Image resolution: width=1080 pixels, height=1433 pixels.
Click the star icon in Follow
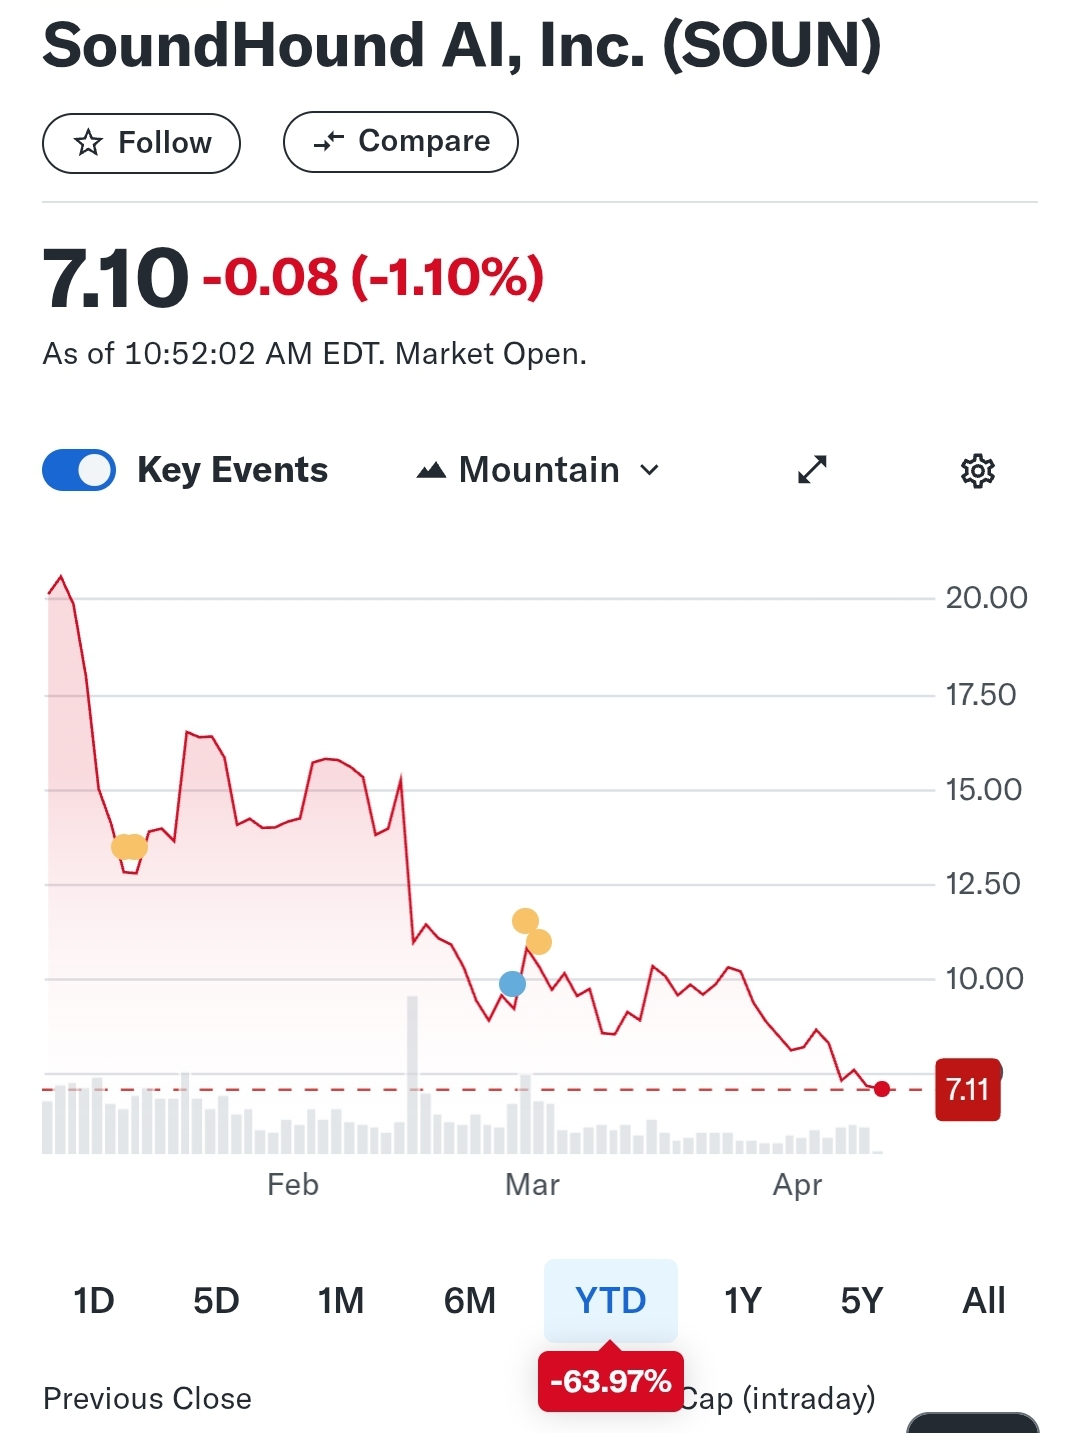[89, 143]
